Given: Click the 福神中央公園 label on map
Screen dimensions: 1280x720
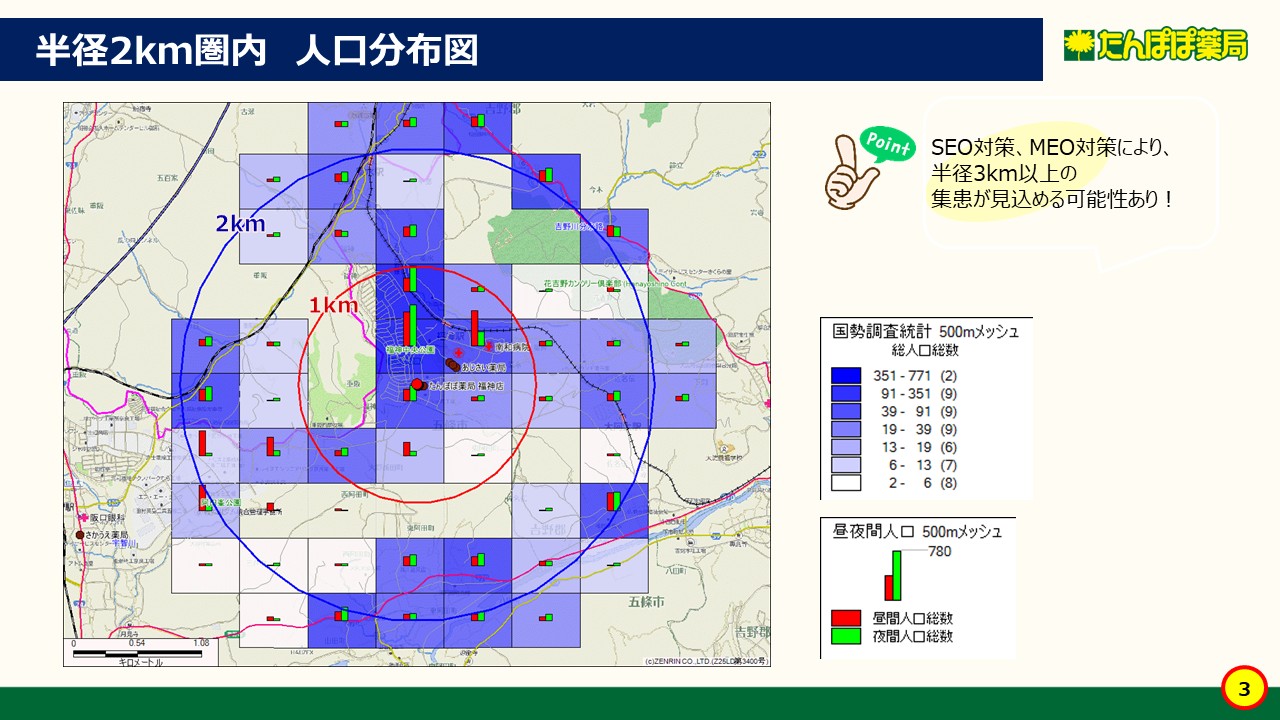Looking at the screenshot, I should pyautogui.click(x=410, y=350).
